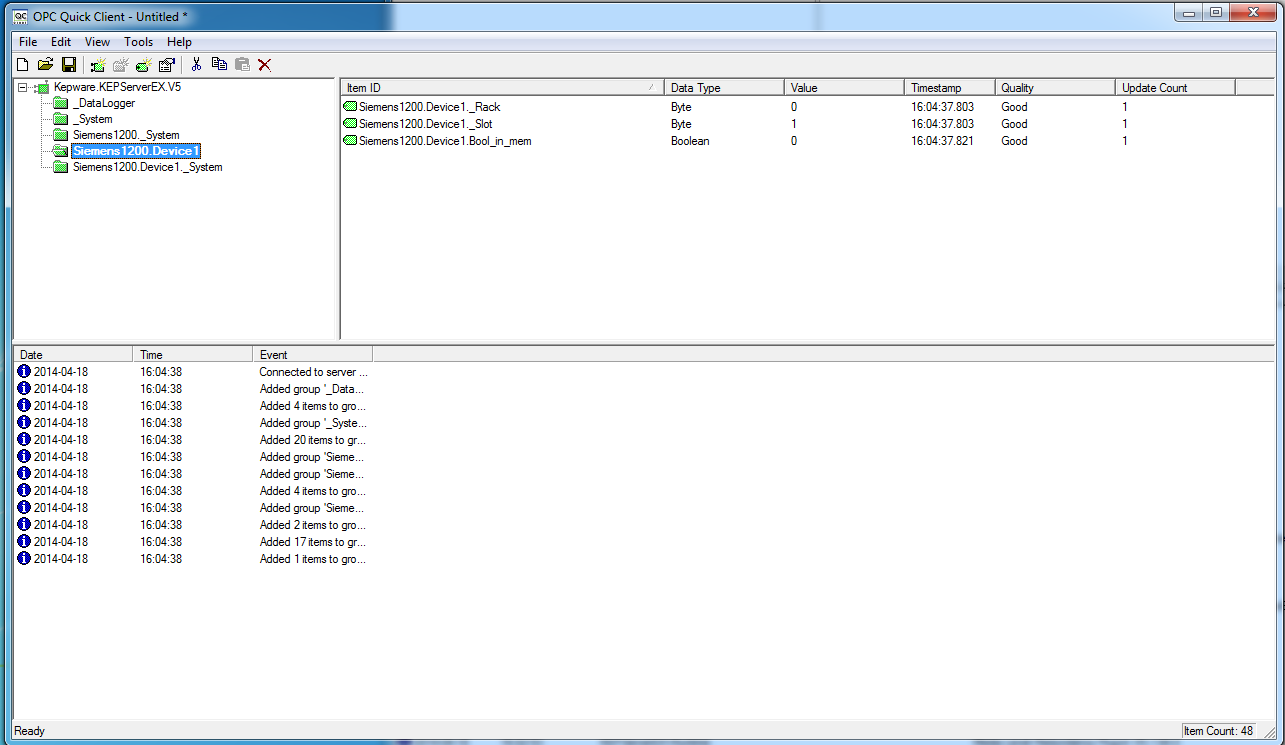Click the Update Count cell in the Bool_in_mem row

coord(1124,141)
